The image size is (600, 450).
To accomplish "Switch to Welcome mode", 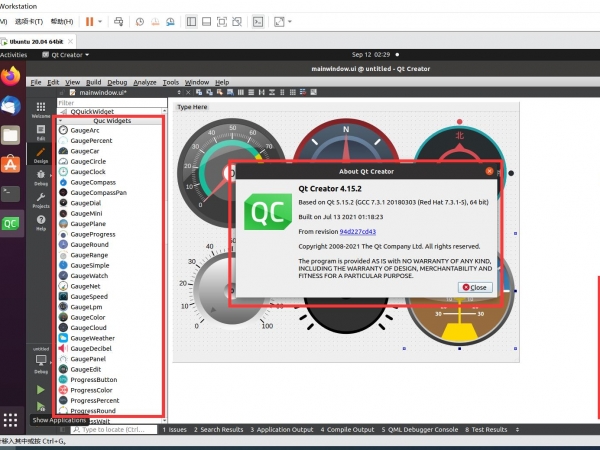I will click(x=41, y=109).
